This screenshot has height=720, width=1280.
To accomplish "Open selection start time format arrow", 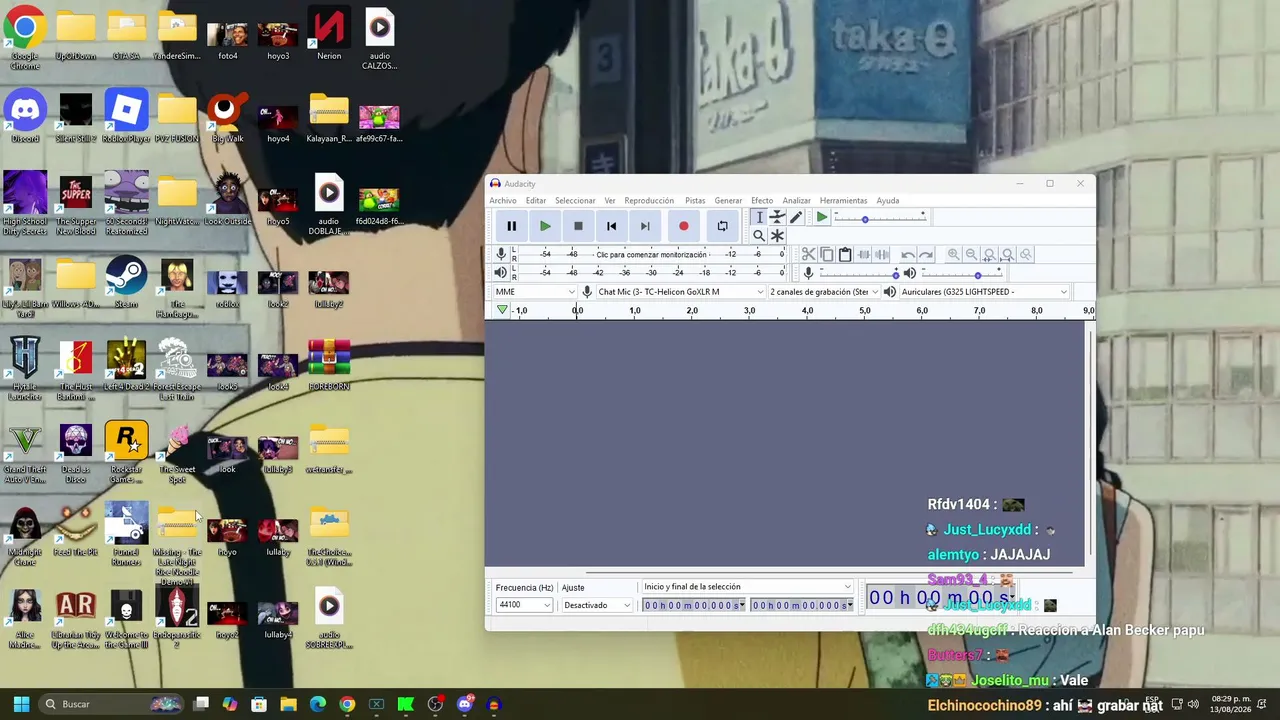I will tap(741, 606).
